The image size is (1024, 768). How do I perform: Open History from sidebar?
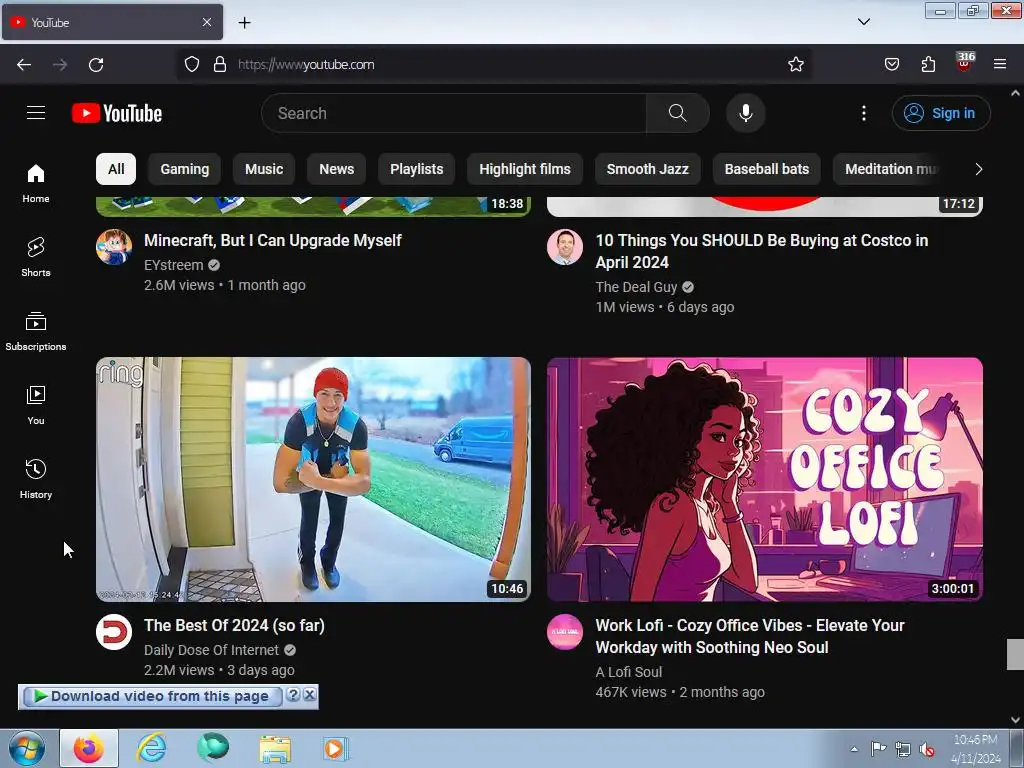36,479
